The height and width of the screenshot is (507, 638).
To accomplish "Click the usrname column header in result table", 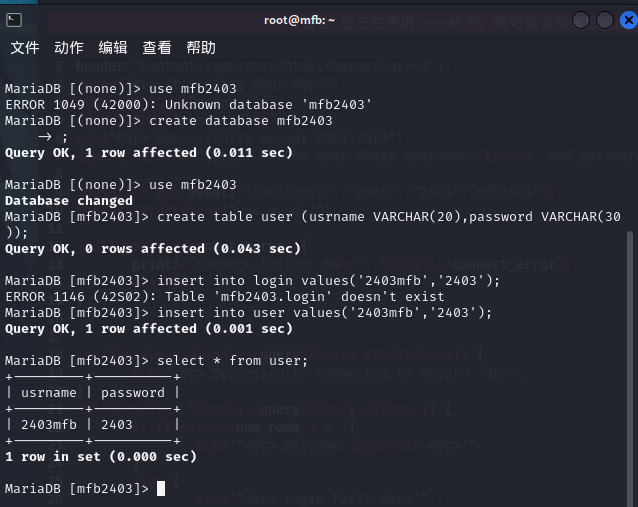I will (x=48, y=393).
